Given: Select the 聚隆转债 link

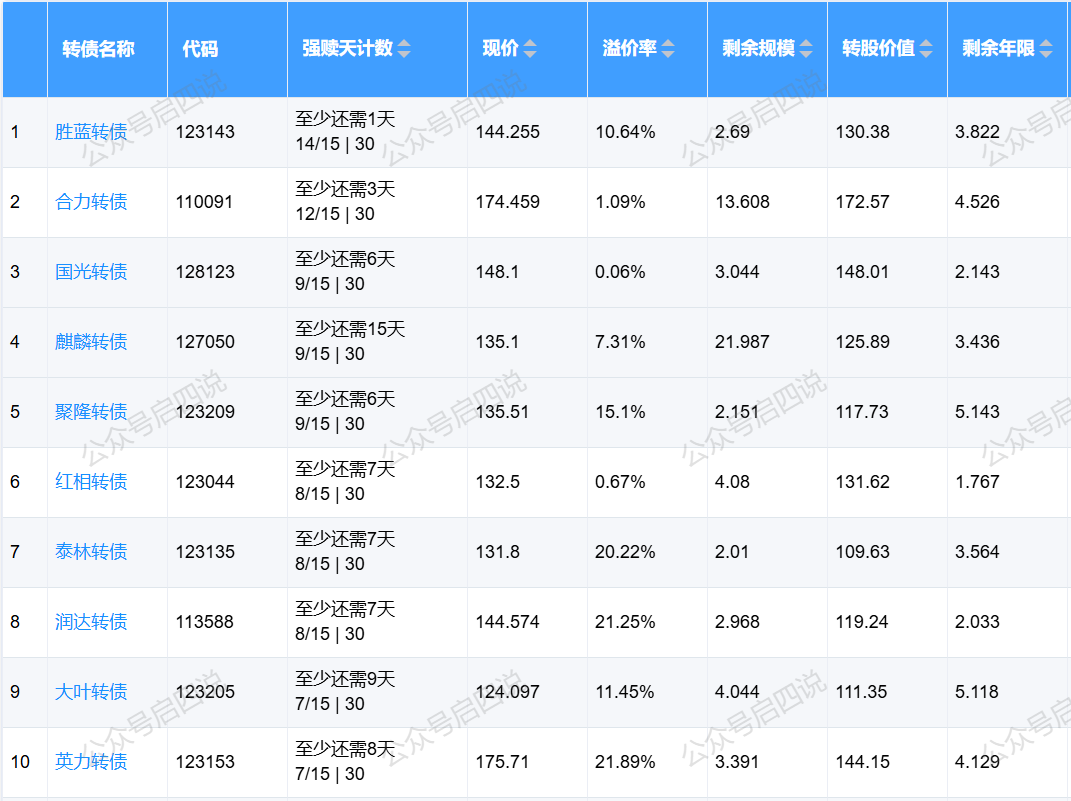Looking at the screenshot, I should [x=91, y=412].
